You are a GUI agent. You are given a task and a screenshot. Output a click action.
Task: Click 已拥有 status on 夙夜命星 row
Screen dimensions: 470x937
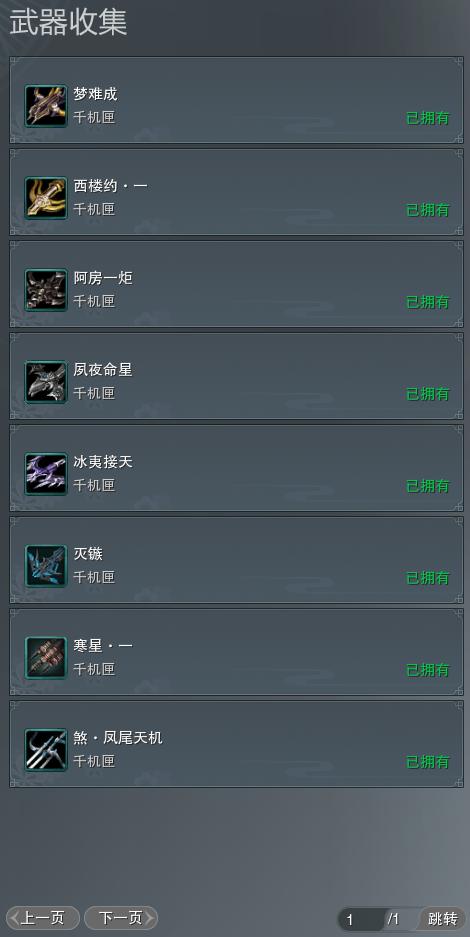tap(428, 394)
